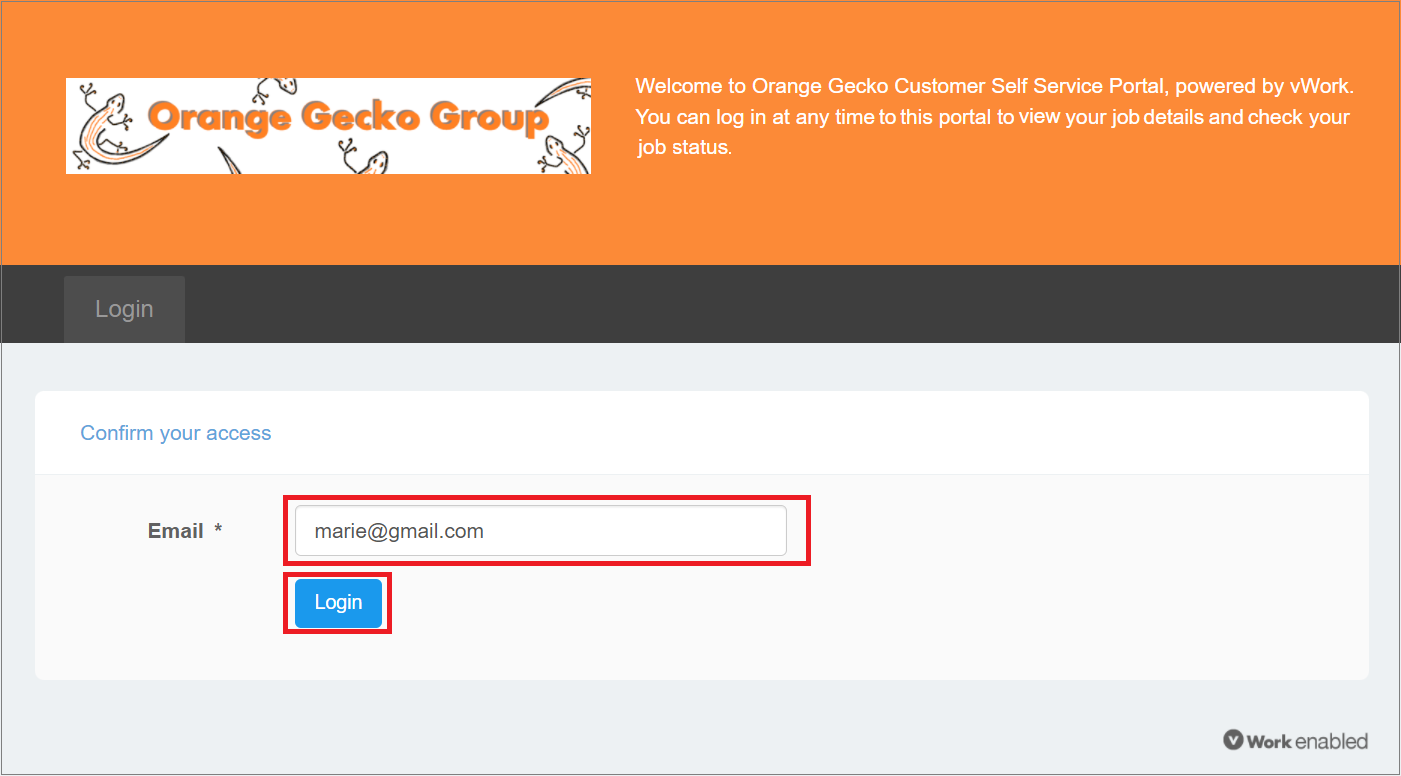Click the "Email *" field label
Image resolution: width=1401 pixels, height=776 pixels.
(185, 531)
